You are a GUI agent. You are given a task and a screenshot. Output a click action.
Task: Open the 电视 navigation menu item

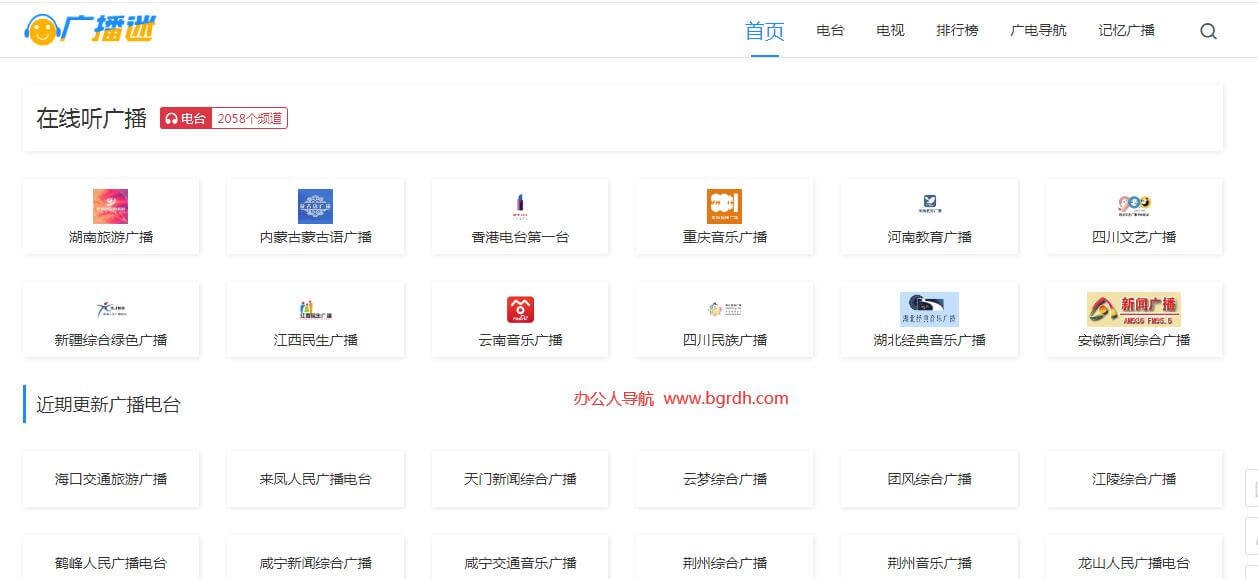[890, 31]
